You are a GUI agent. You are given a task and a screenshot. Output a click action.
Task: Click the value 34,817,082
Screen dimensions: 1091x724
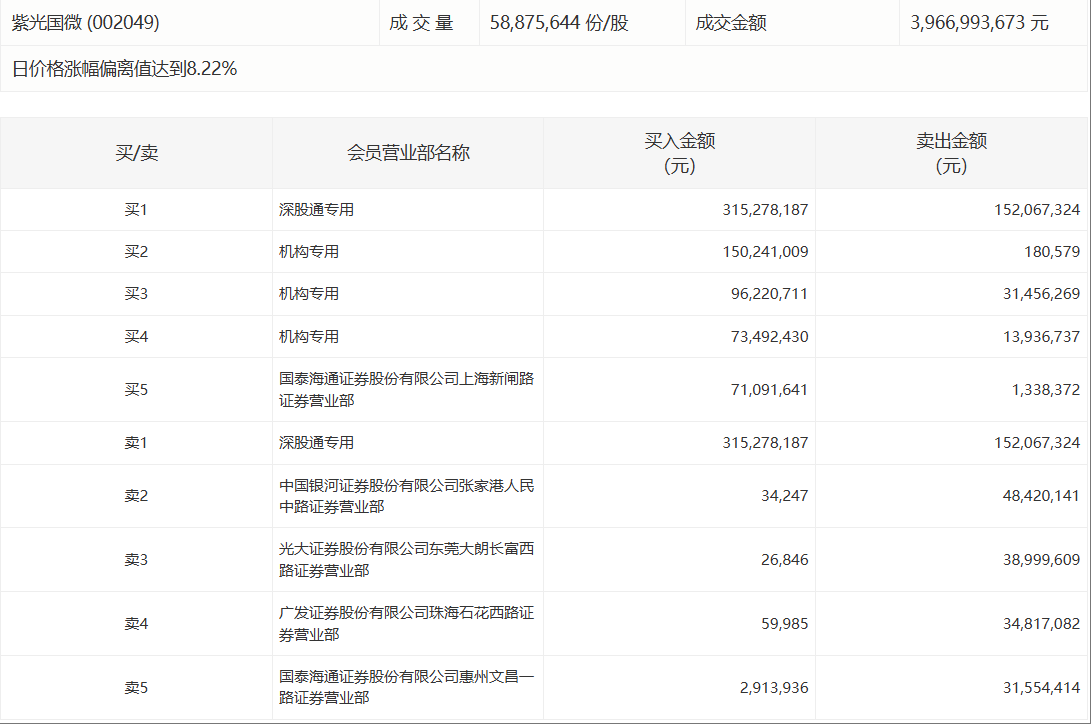[1041, 624]
